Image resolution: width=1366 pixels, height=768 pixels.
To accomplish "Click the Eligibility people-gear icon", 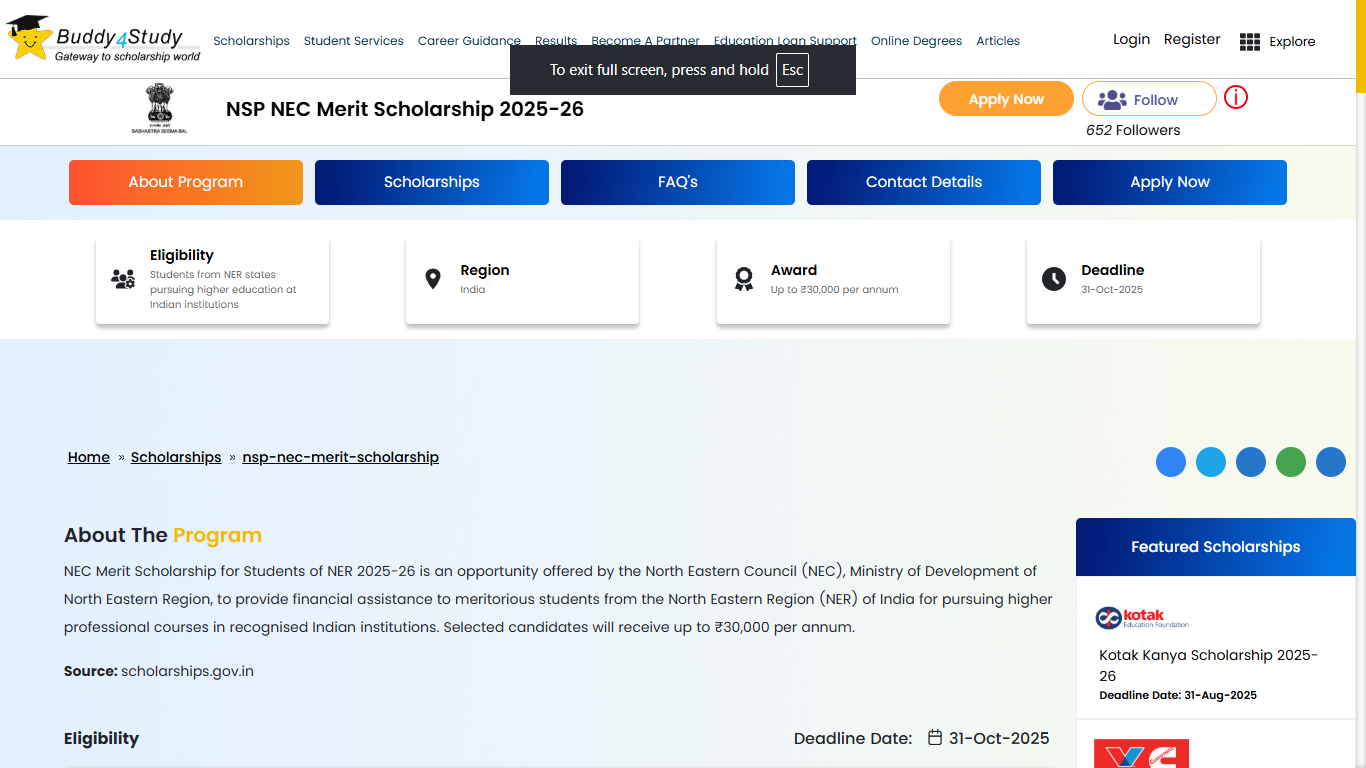I will [123, 279].
